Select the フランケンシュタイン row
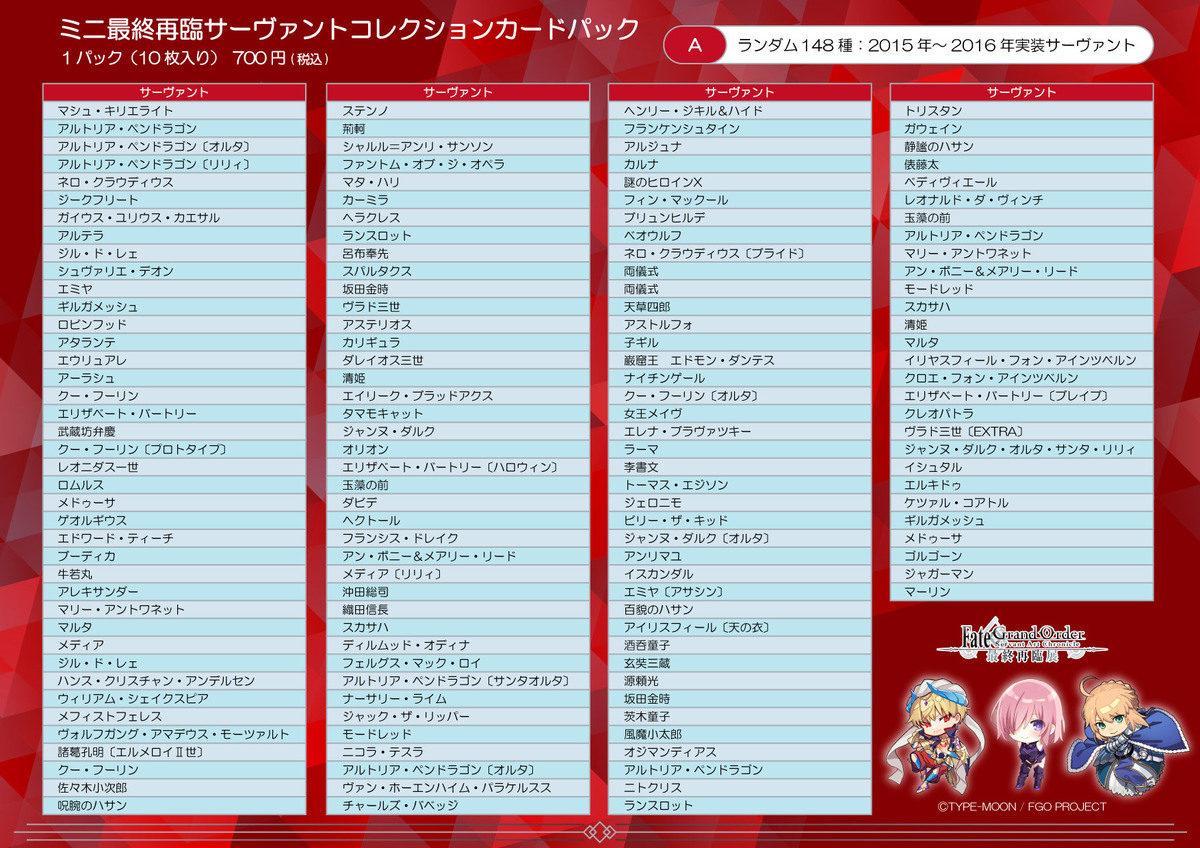1200x848 pixels. click(740, 128)
